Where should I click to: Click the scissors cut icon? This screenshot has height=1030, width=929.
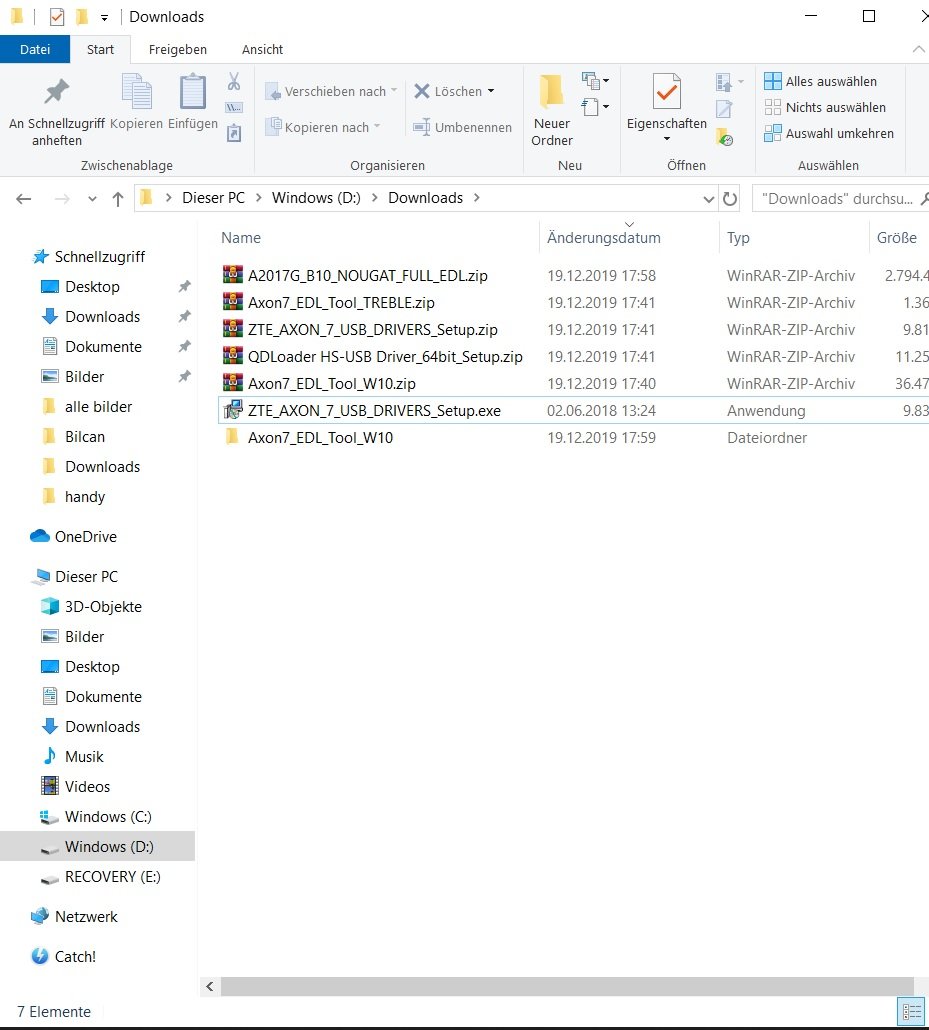[234, 81]
